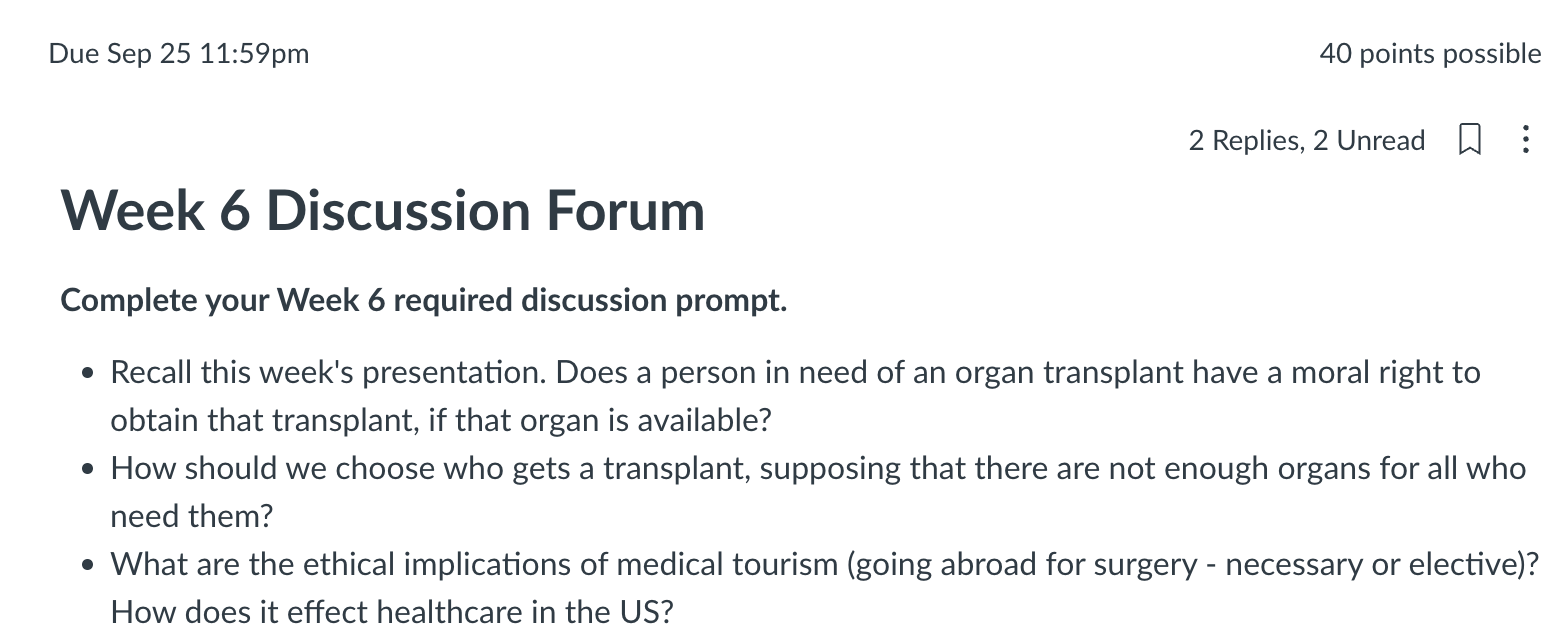This screenshot has height=638, width=1562.
Task: Click the '40 points possible' label
Action: pos(1430,54)
